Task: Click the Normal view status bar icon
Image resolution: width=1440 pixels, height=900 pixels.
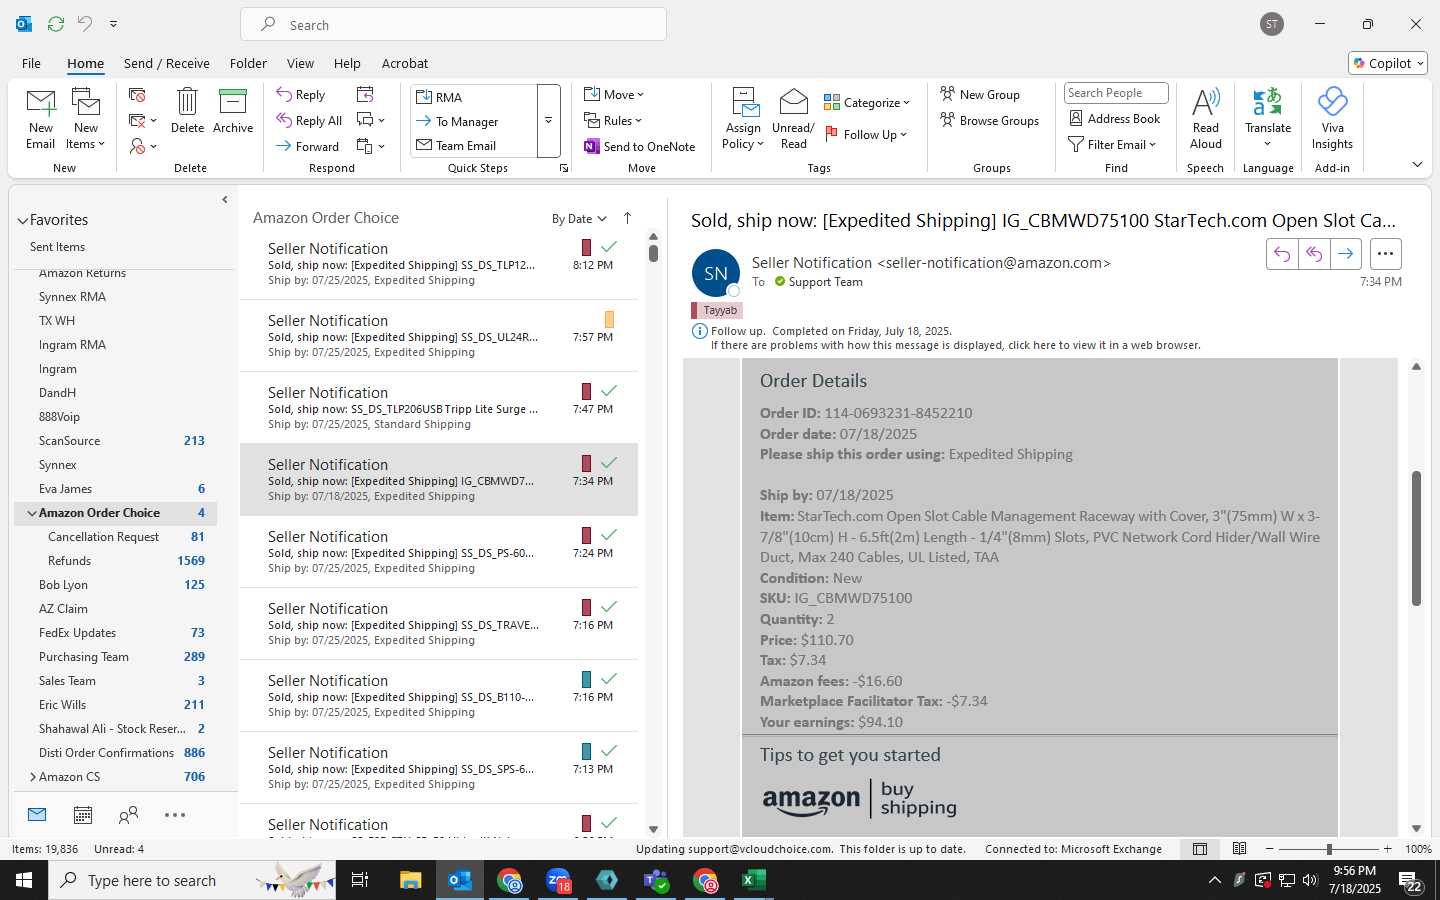Action: pos(1199,849)
